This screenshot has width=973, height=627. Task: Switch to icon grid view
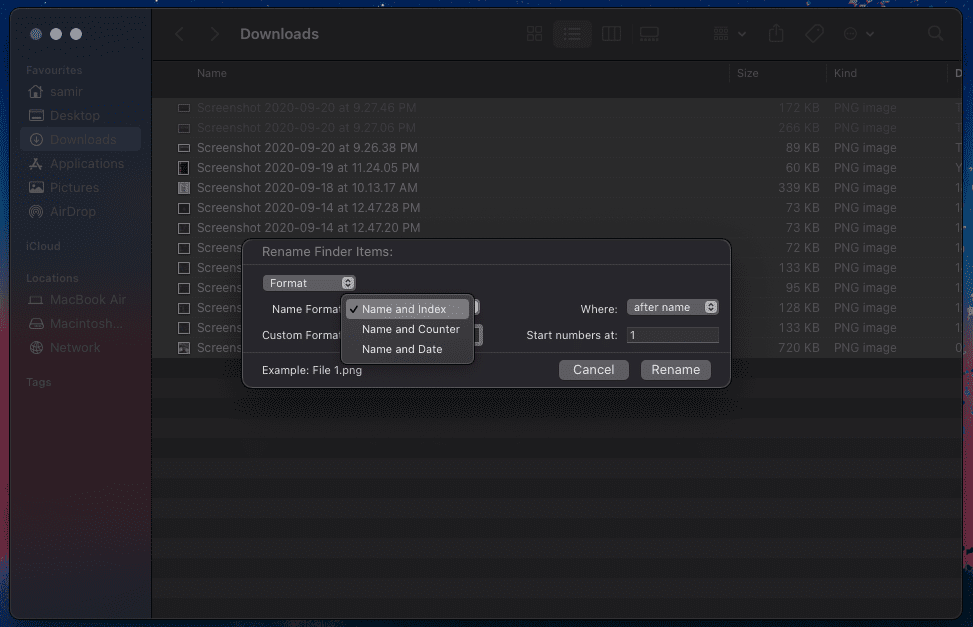click(x=534, y=34)
